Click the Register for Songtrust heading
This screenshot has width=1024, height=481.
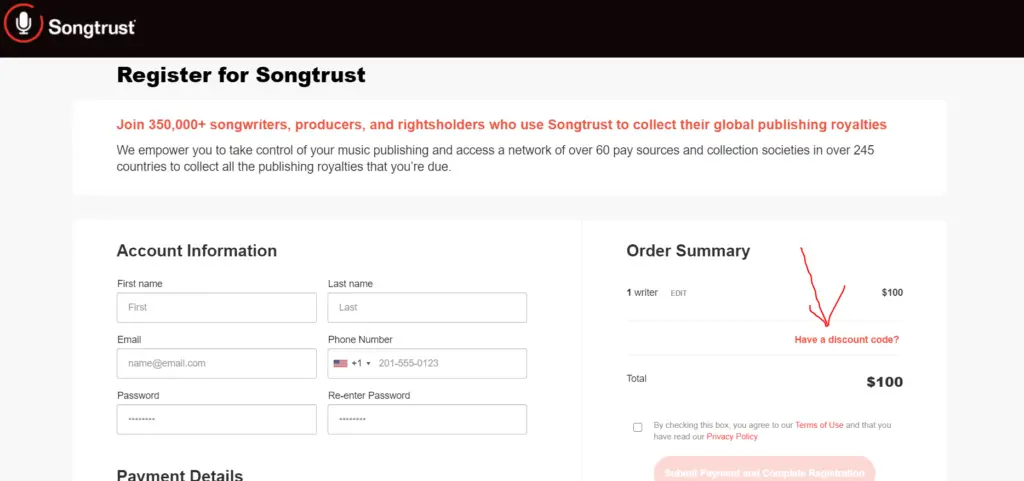[241, 75]
